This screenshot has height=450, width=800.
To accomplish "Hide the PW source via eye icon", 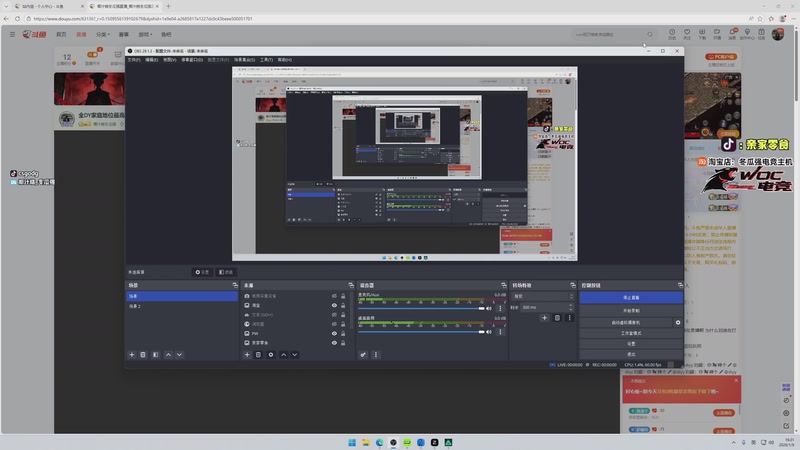I will [334, 333].
